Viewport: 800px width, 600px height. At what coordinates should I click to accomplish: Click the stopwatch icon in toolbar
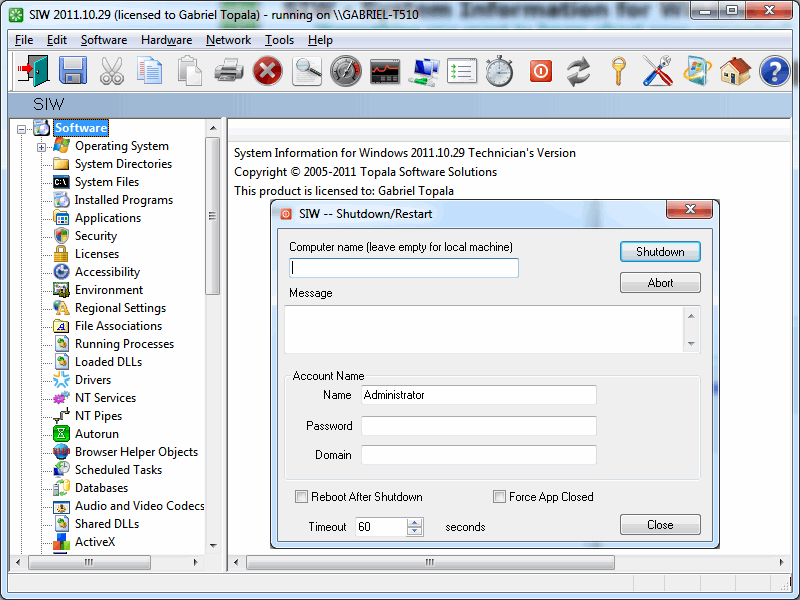click(x=499, y=71)
